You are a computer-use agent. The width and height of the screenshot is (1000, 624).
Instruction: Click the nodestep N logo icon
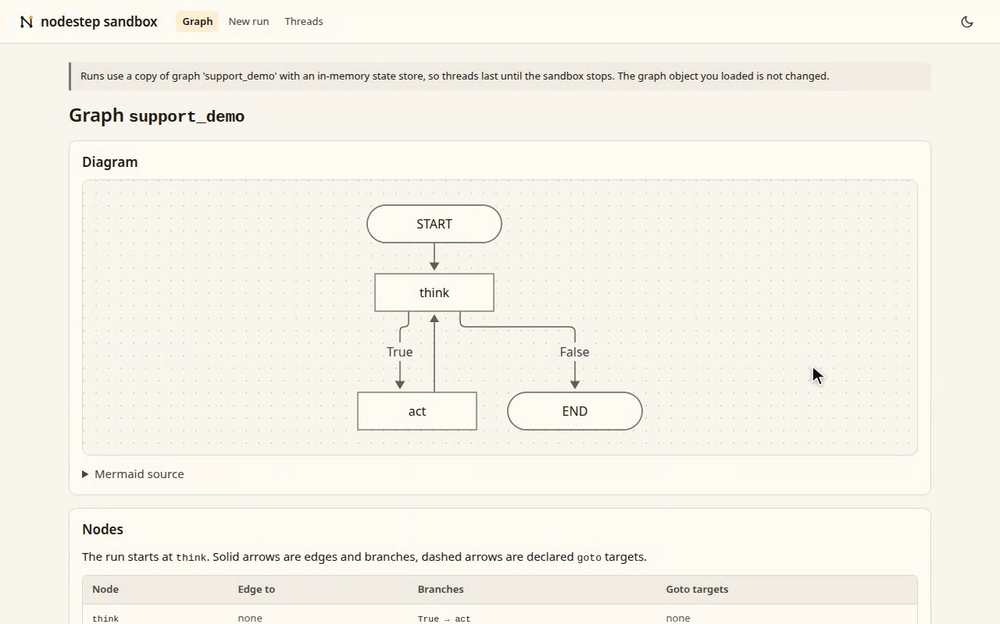pos(26,22)
